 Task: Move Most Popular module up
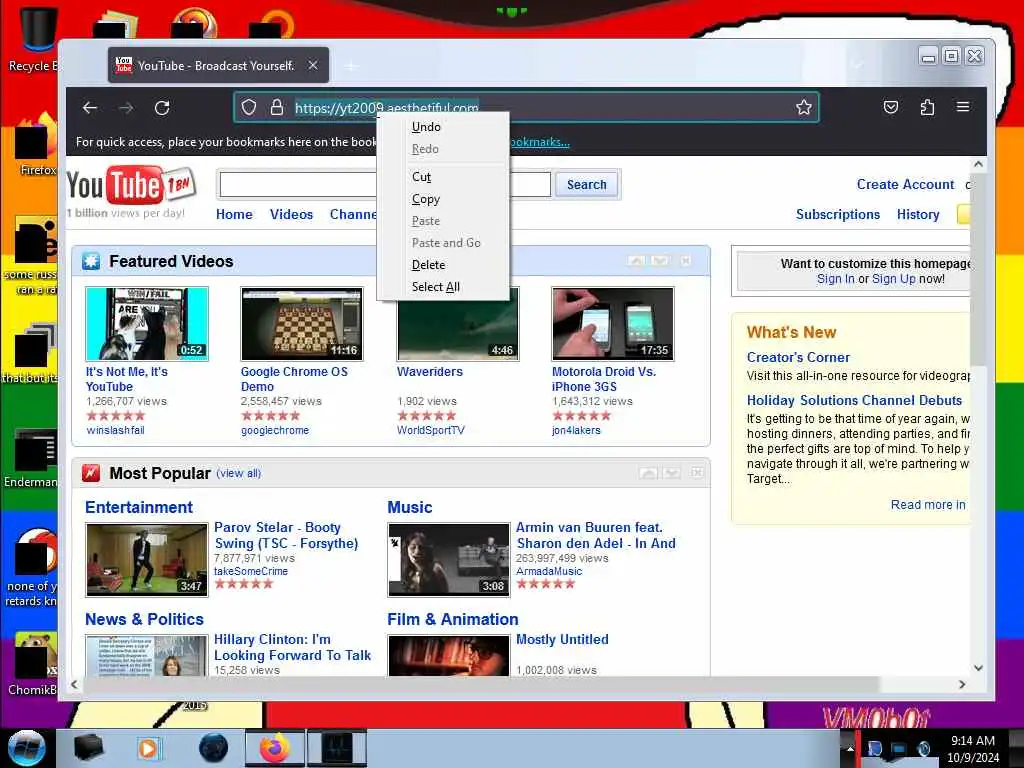[648, 472]
